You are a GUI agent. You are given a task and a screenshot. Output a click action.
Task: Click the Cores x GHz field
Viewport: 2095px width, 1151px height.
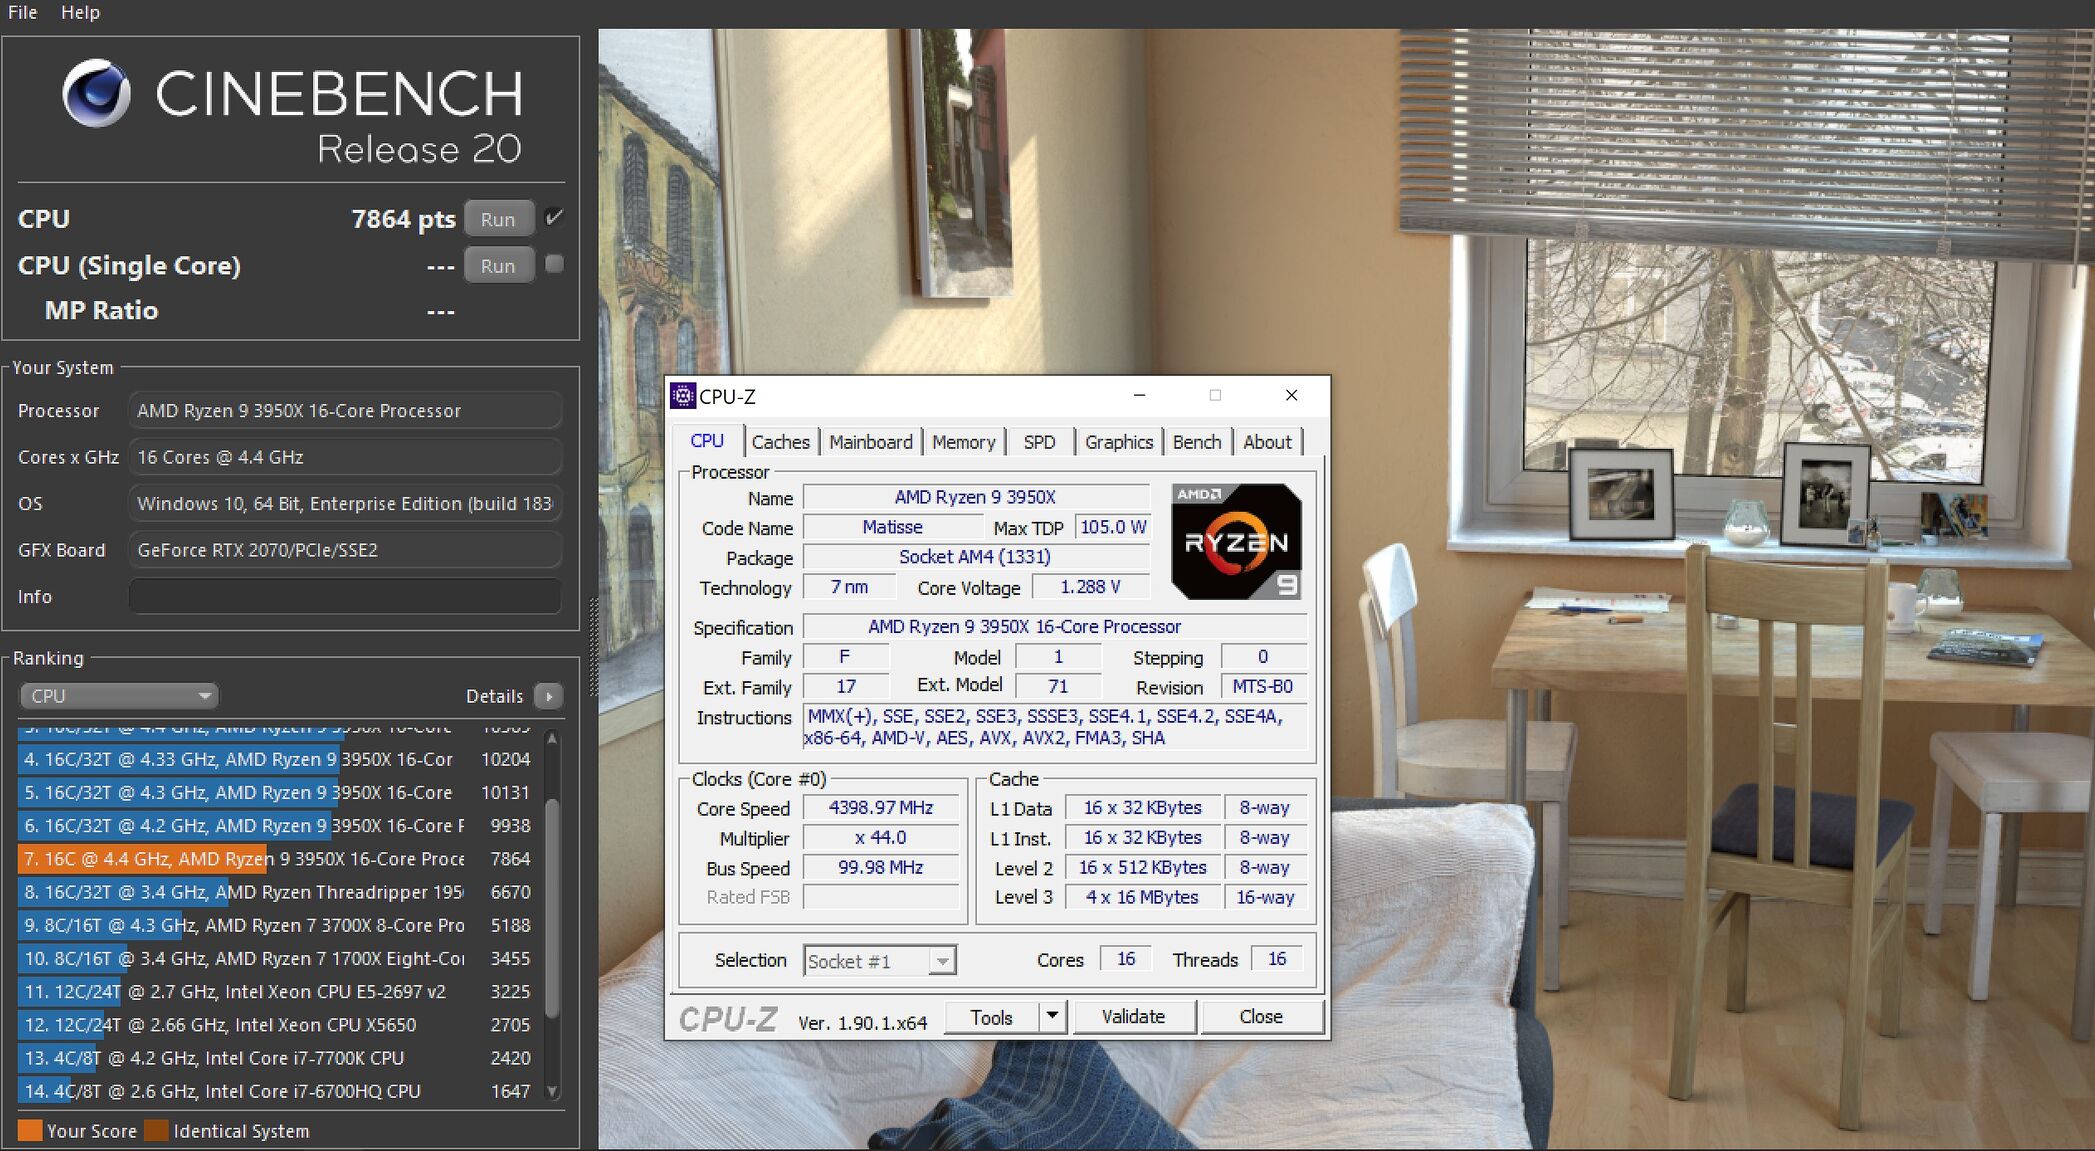tap(345, 457)
